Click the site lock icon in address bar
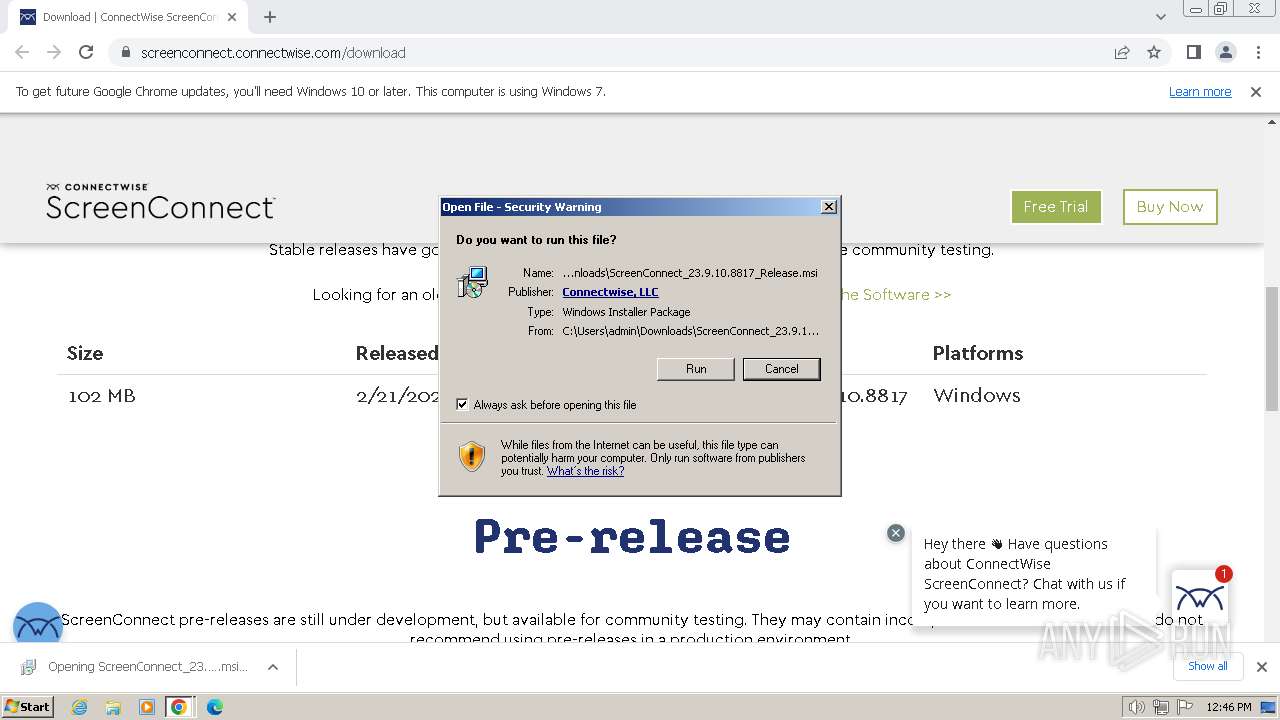This screenshot has width=1280, height=720. (125, 53)
